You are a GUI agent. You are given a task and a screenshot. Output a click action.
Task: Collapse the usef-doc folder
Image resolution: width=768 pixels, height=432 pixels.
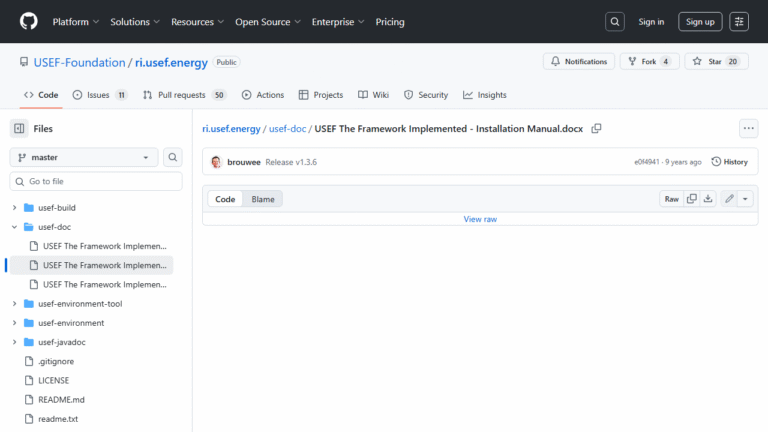15,227
